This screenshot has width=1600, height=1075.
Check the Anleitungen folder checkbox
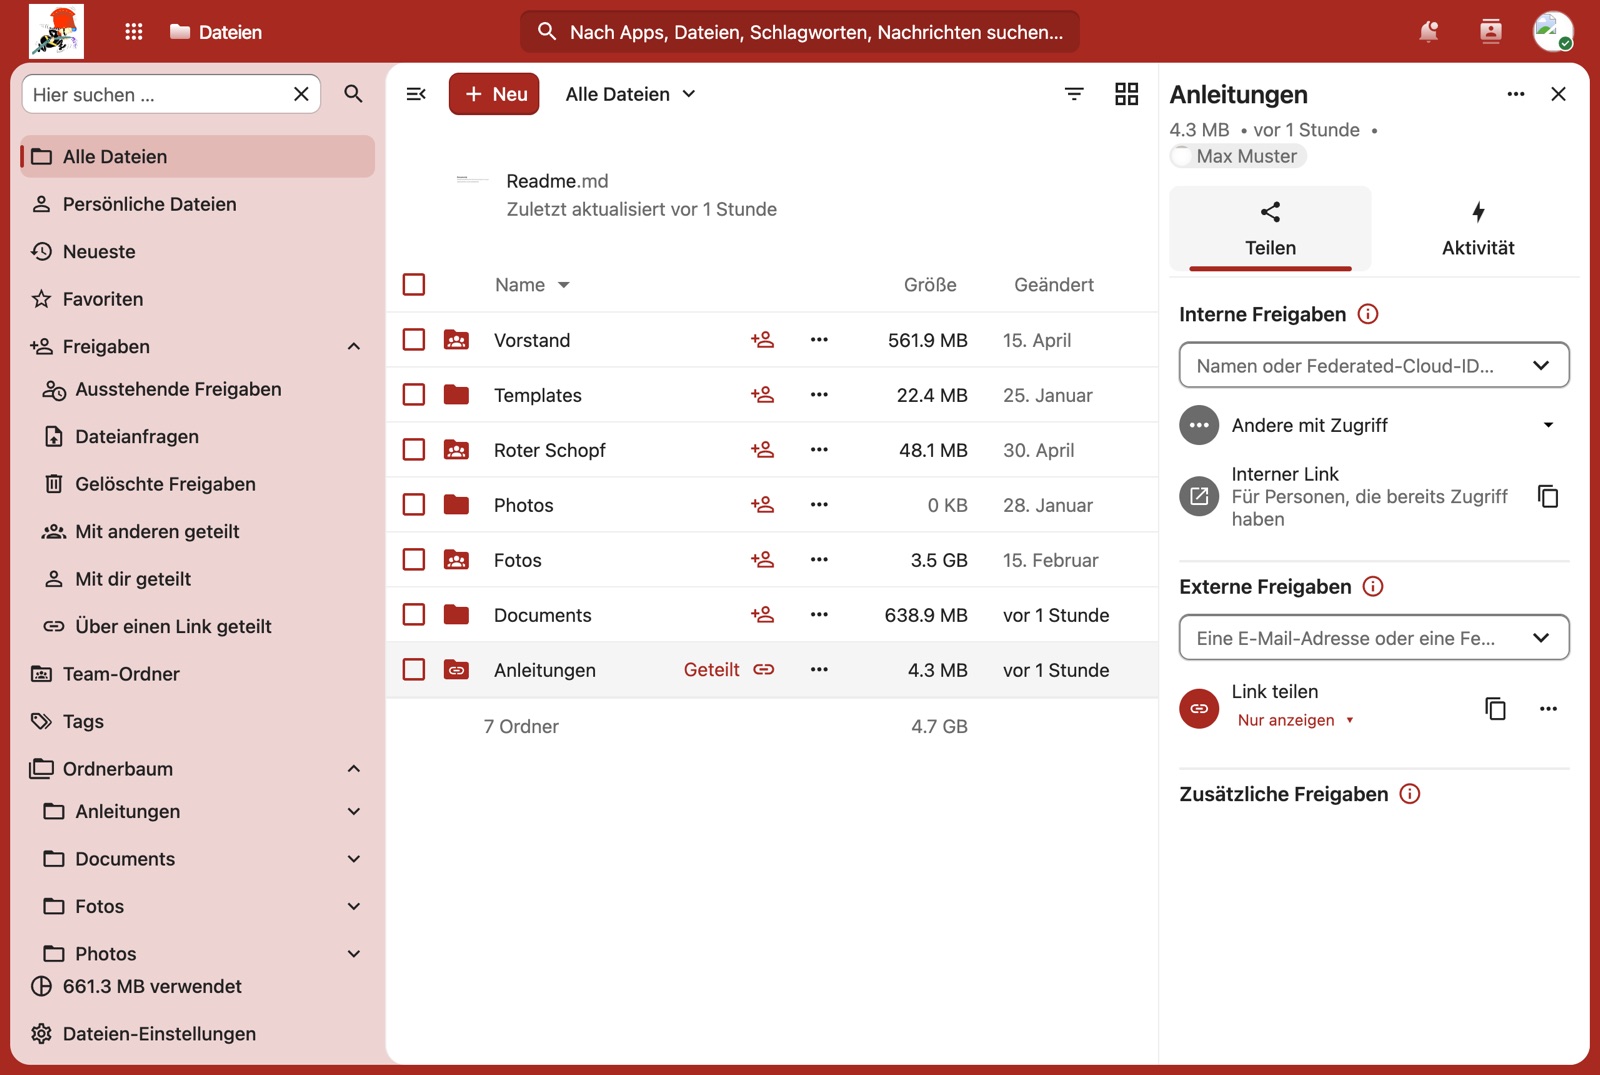[x=414, y=670]
